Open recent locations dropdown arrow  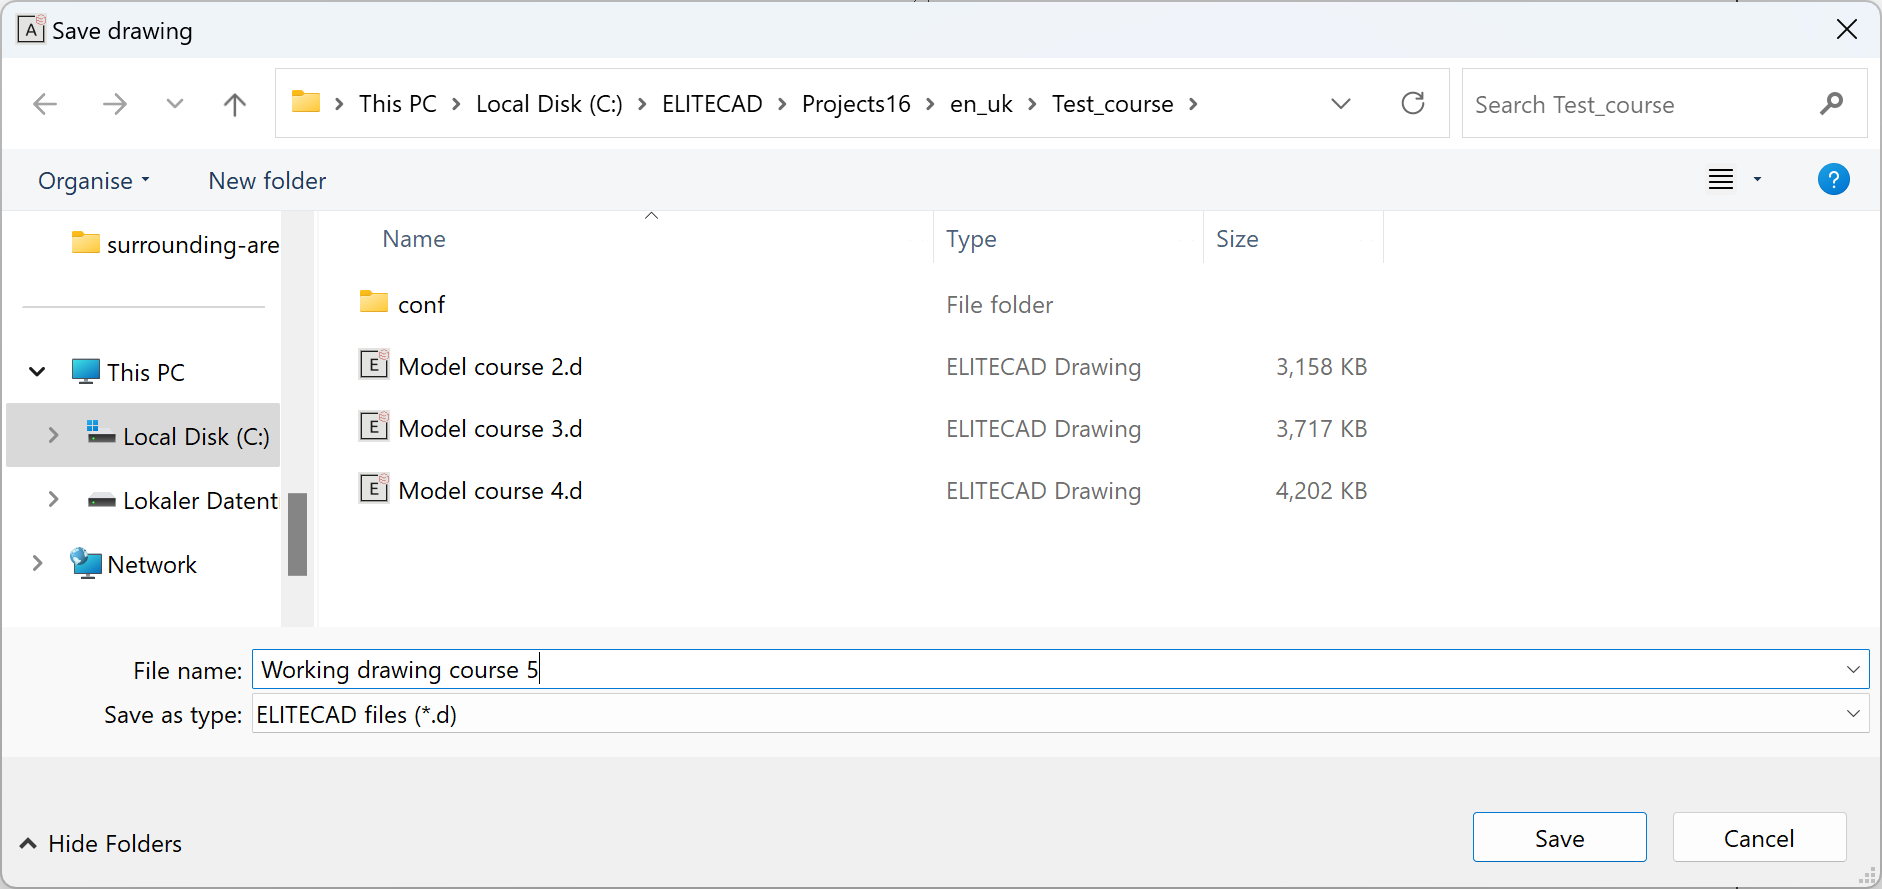pos(175,104)
